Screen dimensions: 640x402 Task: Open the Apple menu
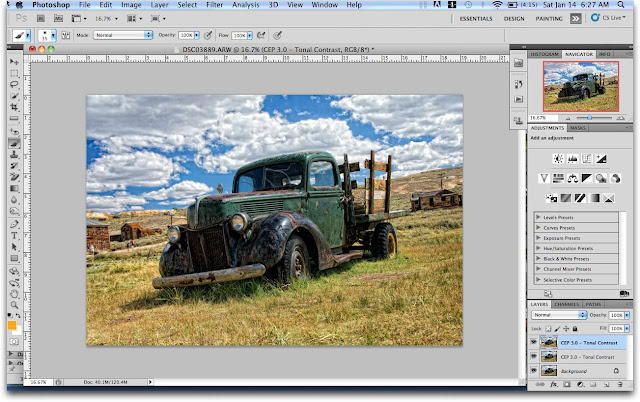pos(19,5)
